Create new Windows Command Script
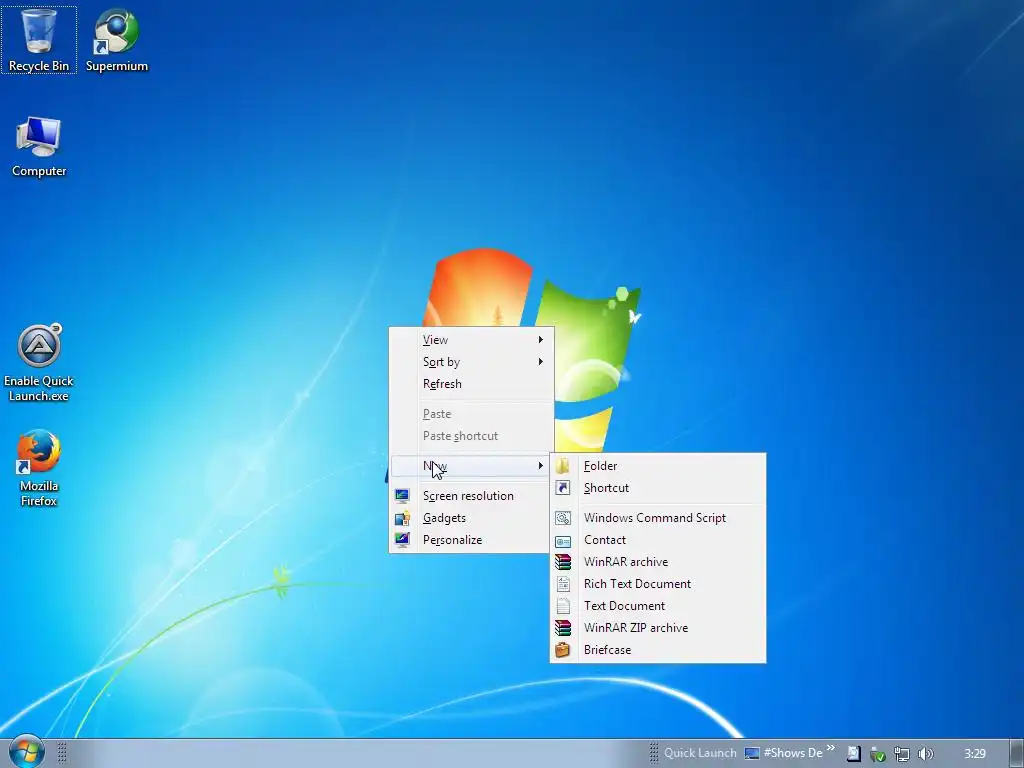 658,518
